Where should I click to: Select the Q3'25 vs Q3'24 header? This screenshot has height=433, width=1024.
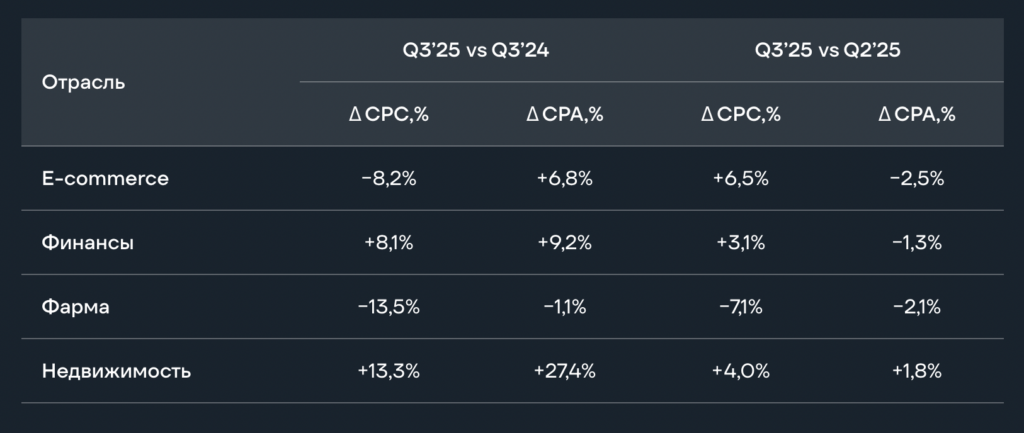click(x=475, y=49)
